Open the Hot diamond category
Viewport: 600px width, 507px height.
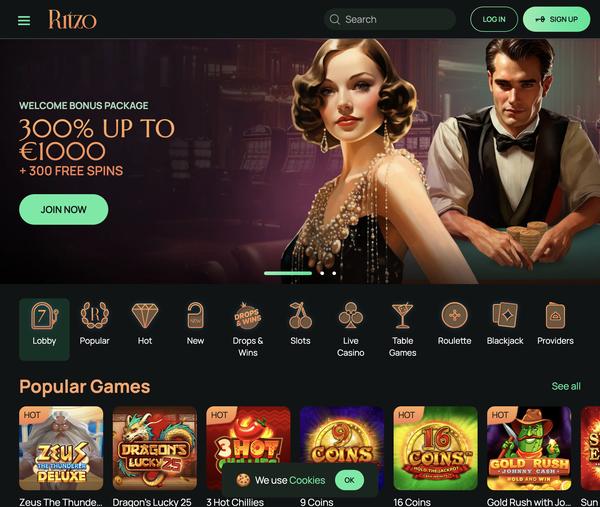(x=145, y=316)
